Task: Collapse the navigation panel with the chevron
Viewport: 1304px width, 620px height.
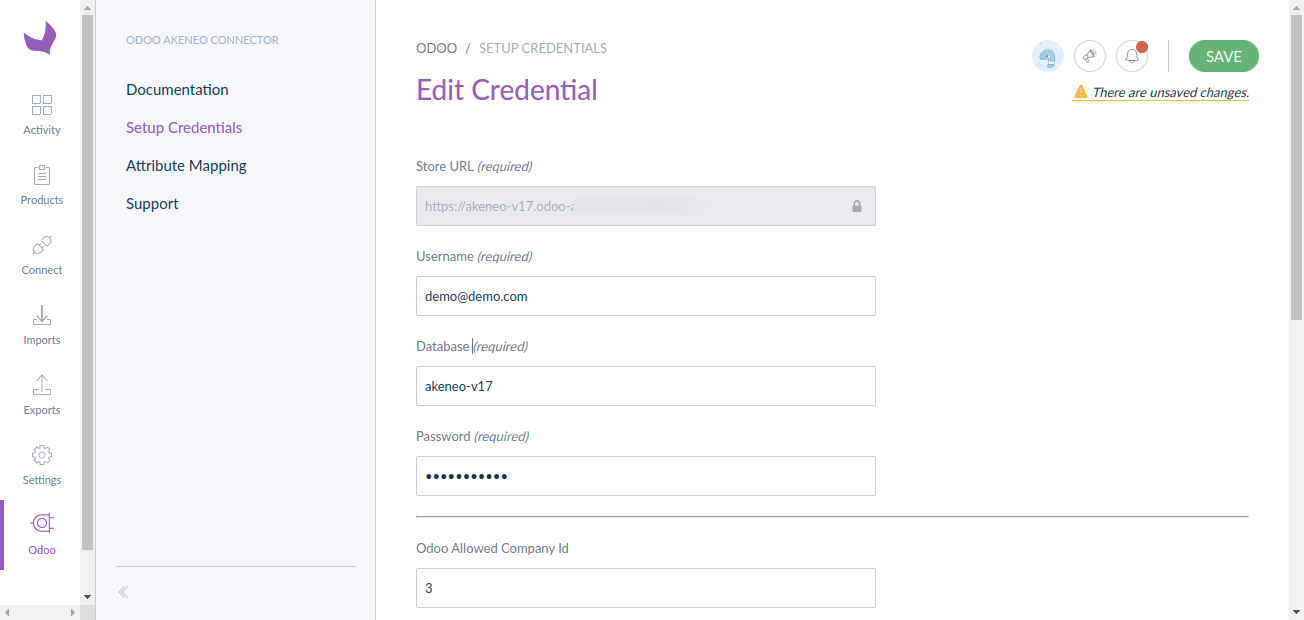Action: pyautogui.click(x=122, y=591)
